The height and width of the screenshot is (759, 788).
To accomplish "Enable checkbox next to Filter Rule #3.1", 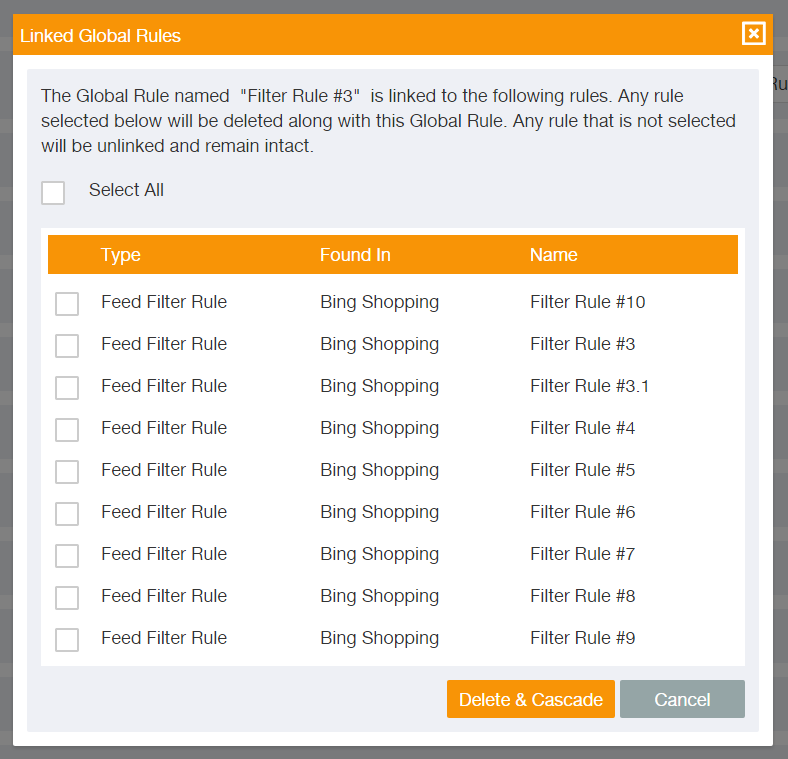I will [x=67, y=388].
